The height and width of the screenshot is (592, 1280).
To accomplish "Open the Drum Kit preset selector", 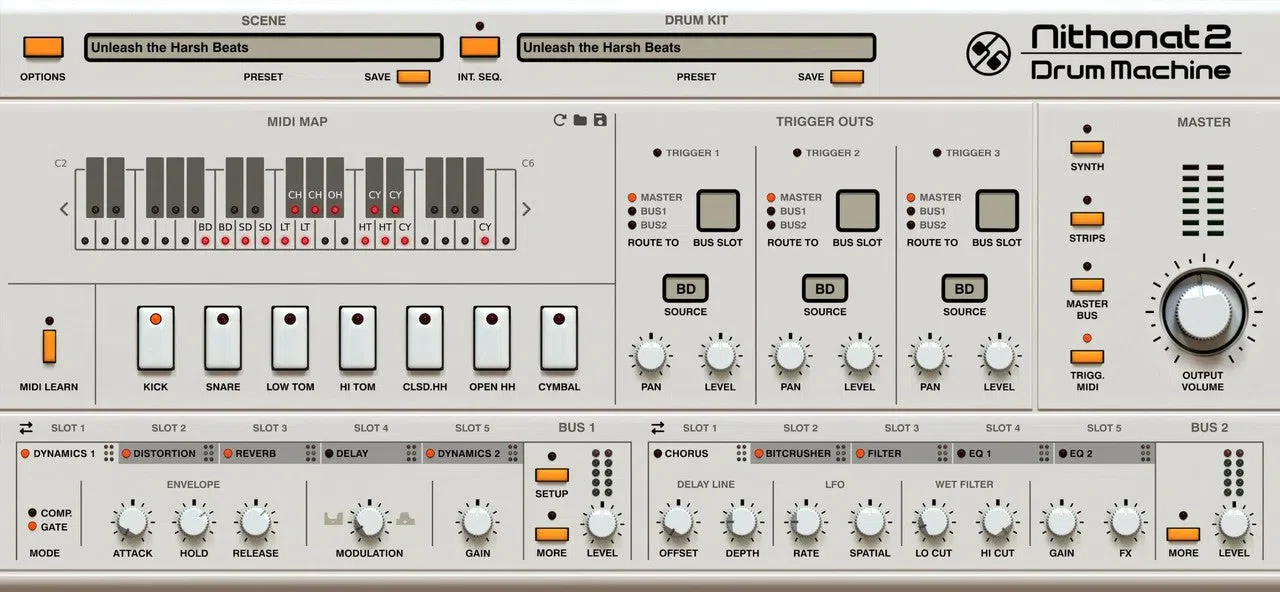I will click(696, 48).
